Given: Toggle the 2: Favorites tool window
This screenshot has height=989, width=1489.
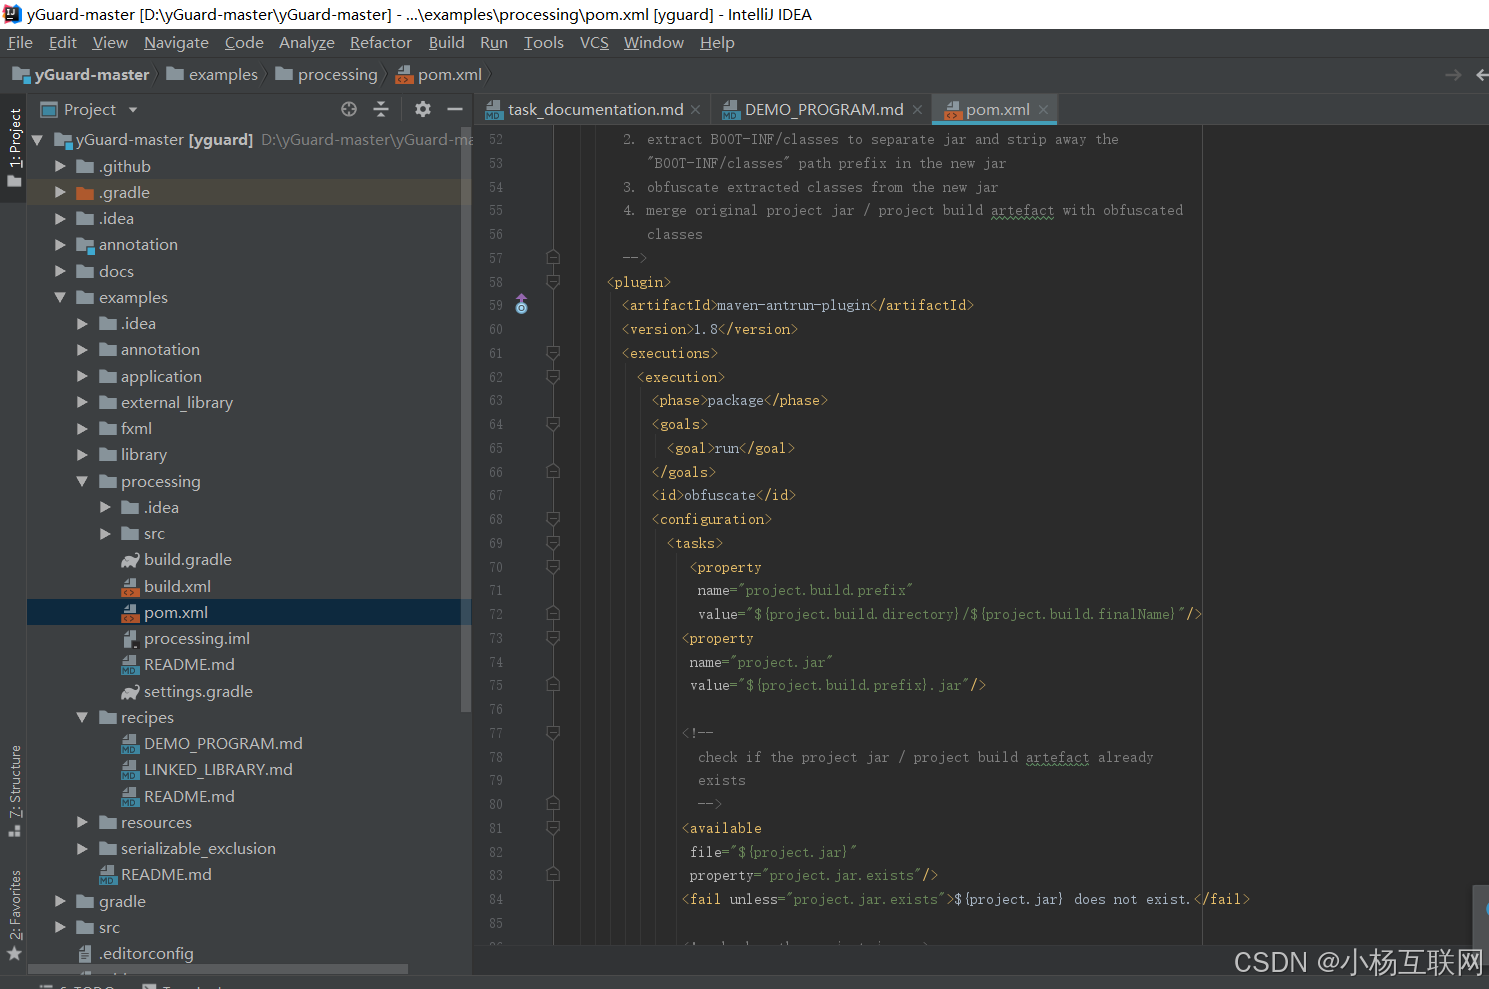Looking at the screenshot, I should click(x=14, y=905).
